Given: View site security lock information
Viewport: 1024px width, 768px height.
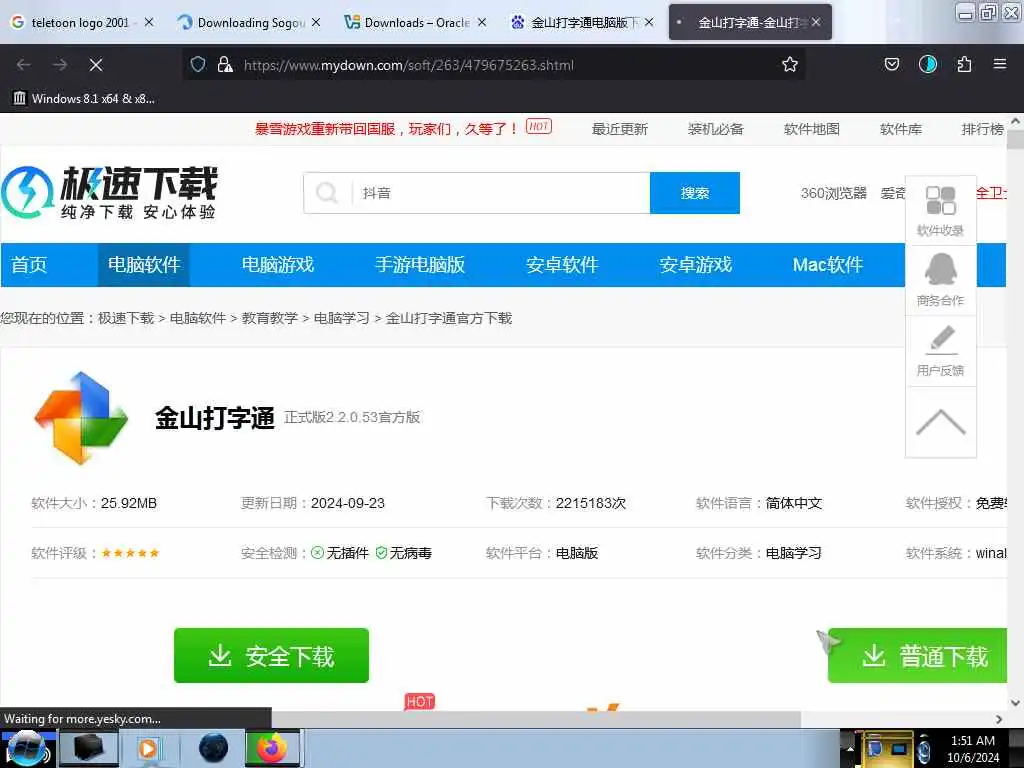Looking at the screenshot, I should 225,65.
